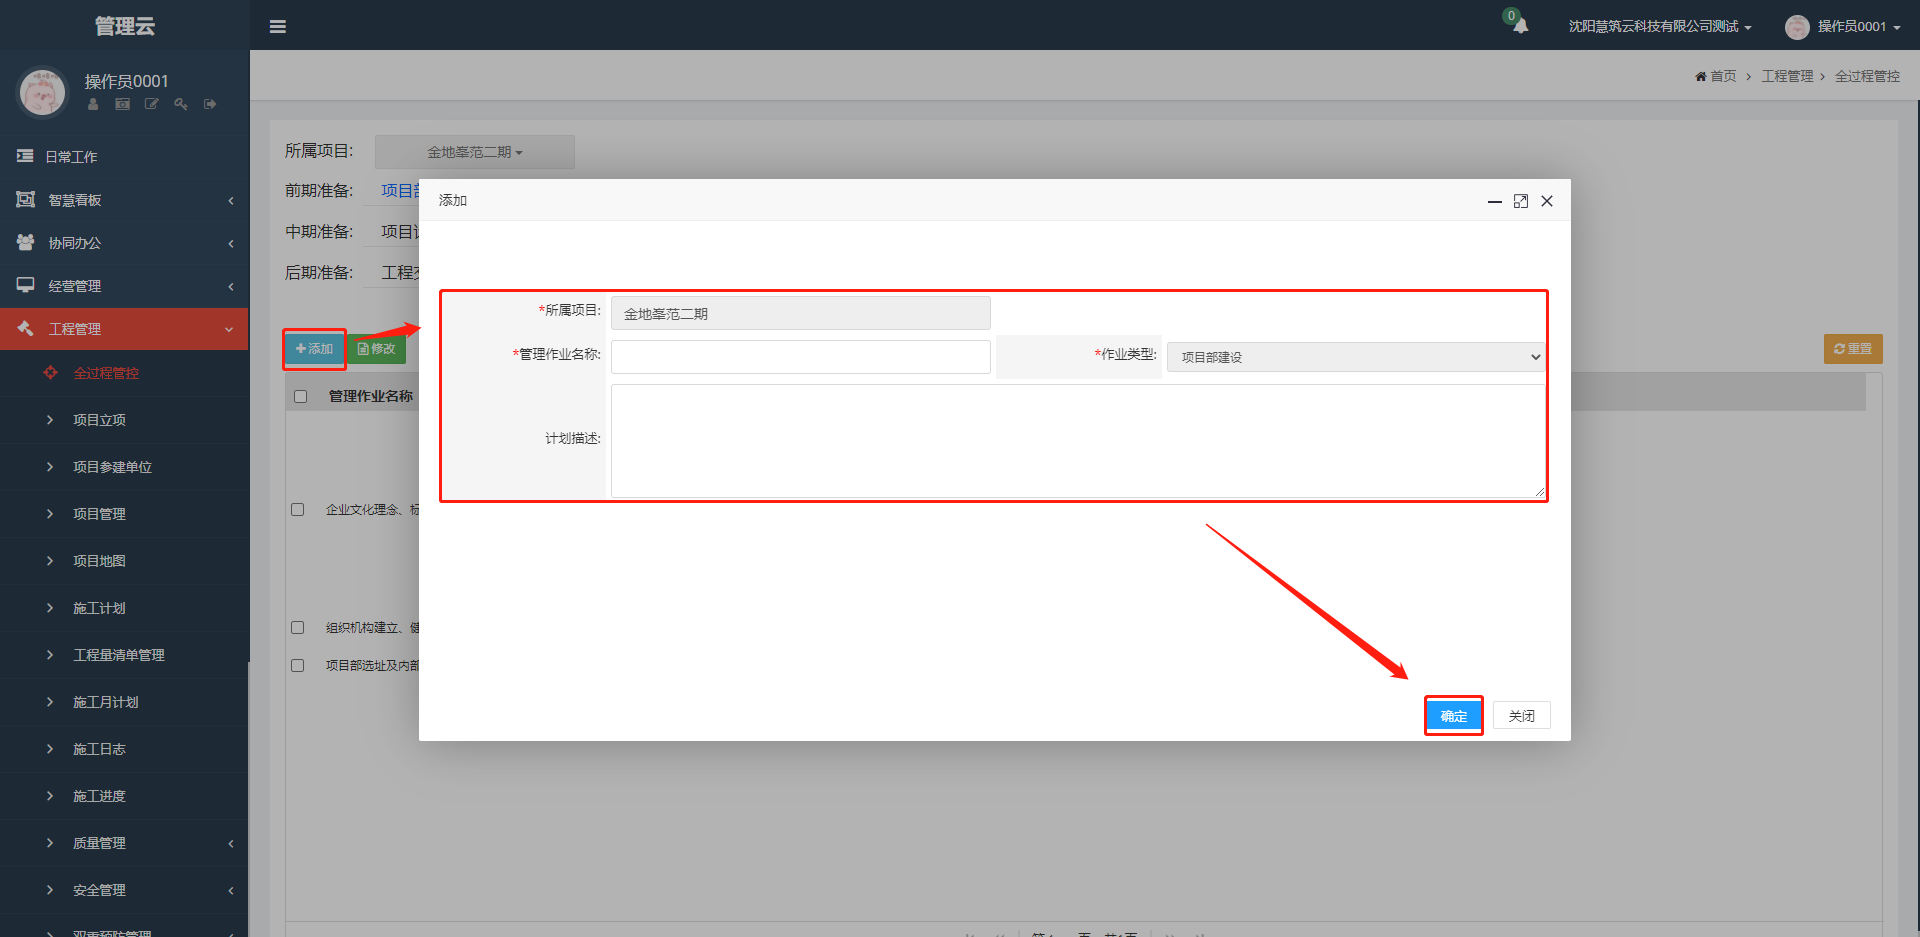Select 施工日志 in the sidebar
Viewport: 1920px width, 937px height.
point(99,749)
